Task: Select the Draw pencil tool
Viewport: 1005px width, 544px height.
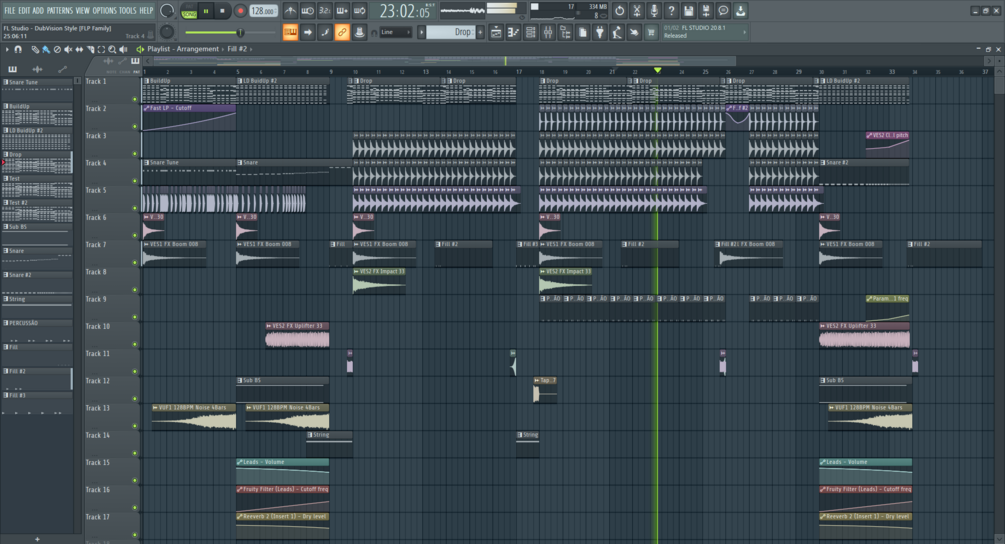Action: tap(35, 49)
